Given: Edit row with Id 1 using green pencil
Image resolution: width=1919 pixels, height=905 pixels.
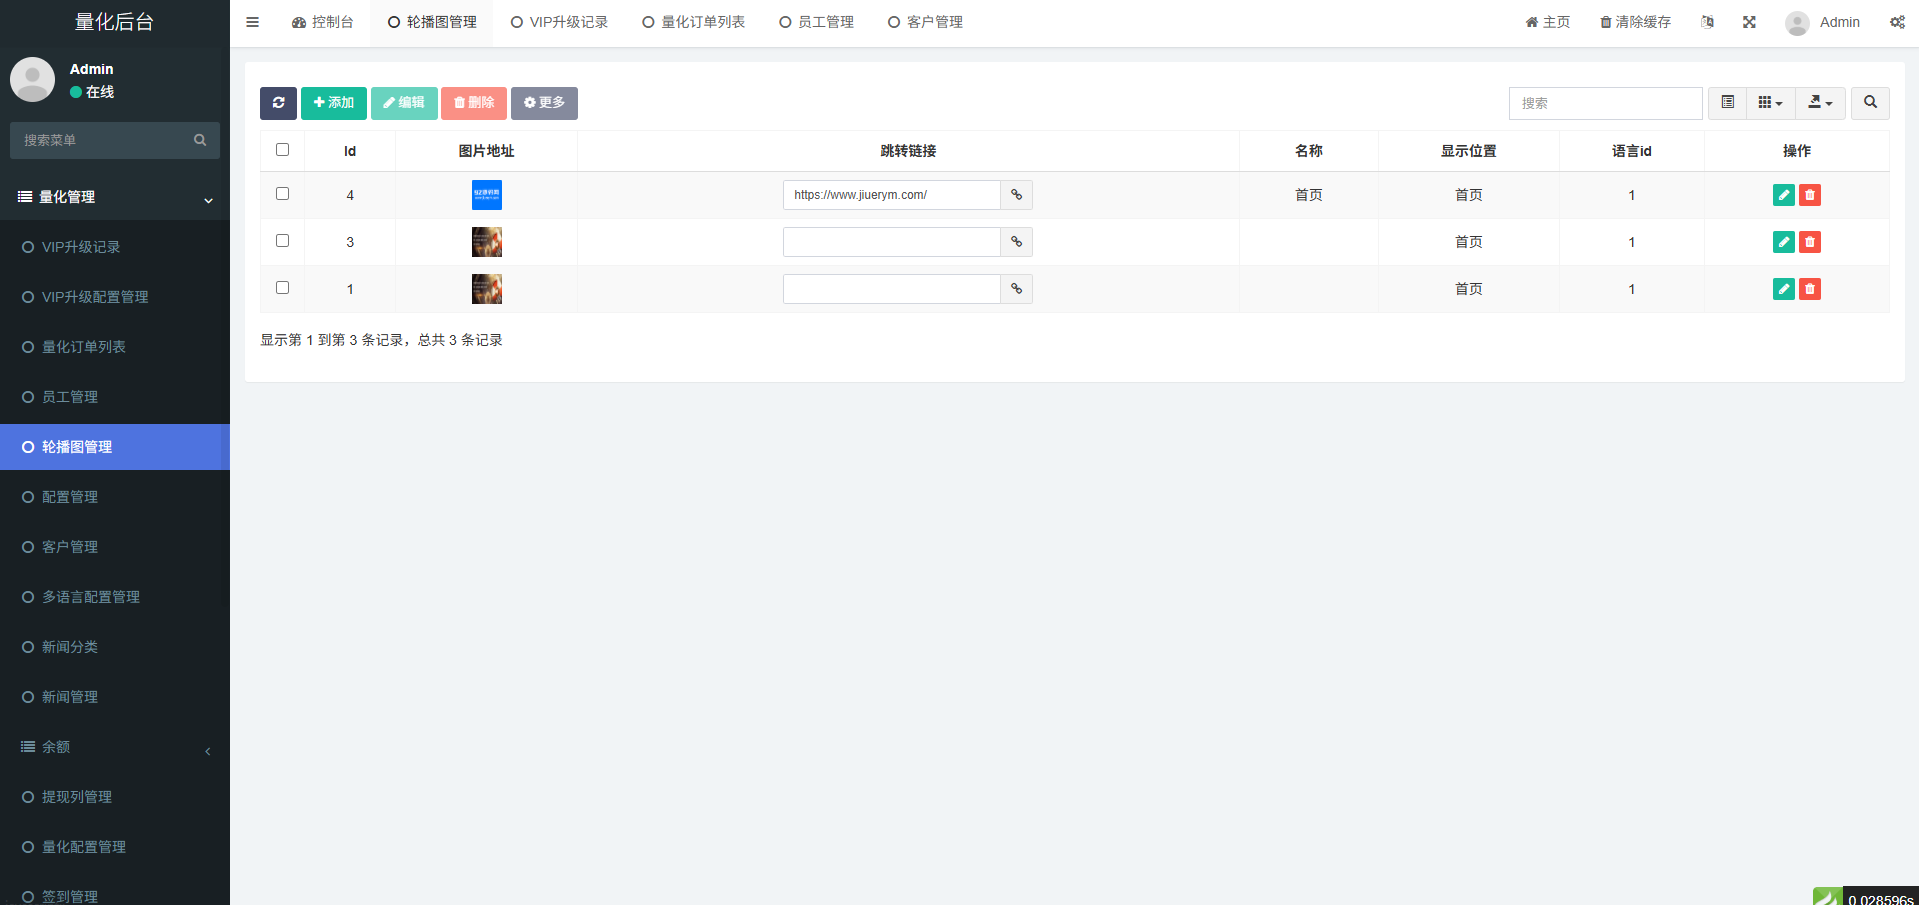Looking at the screenshot, I should click(x=1783, y=289).
